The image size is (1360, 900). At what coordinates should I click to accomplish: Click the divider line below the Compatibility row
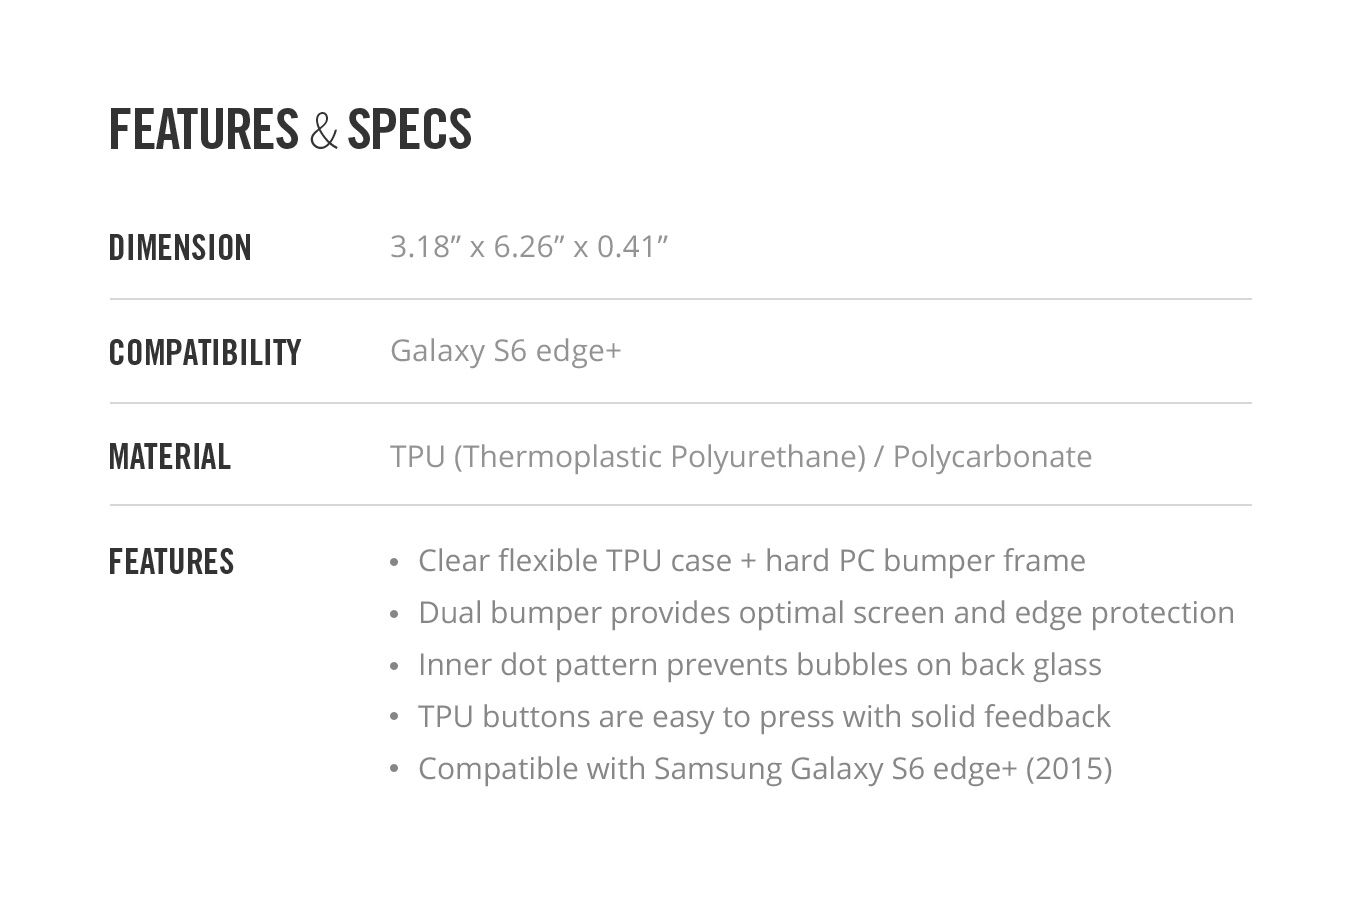click(680, 403)
